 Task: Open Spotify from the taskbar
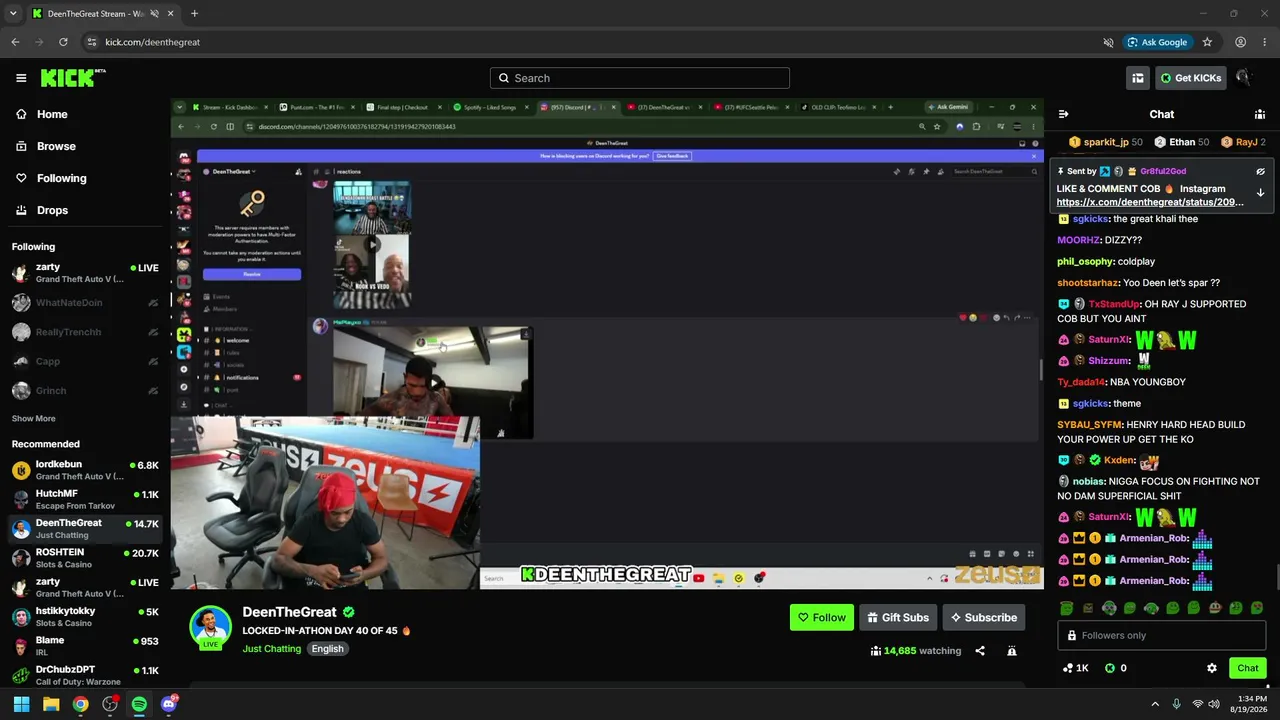pos(139,704)
